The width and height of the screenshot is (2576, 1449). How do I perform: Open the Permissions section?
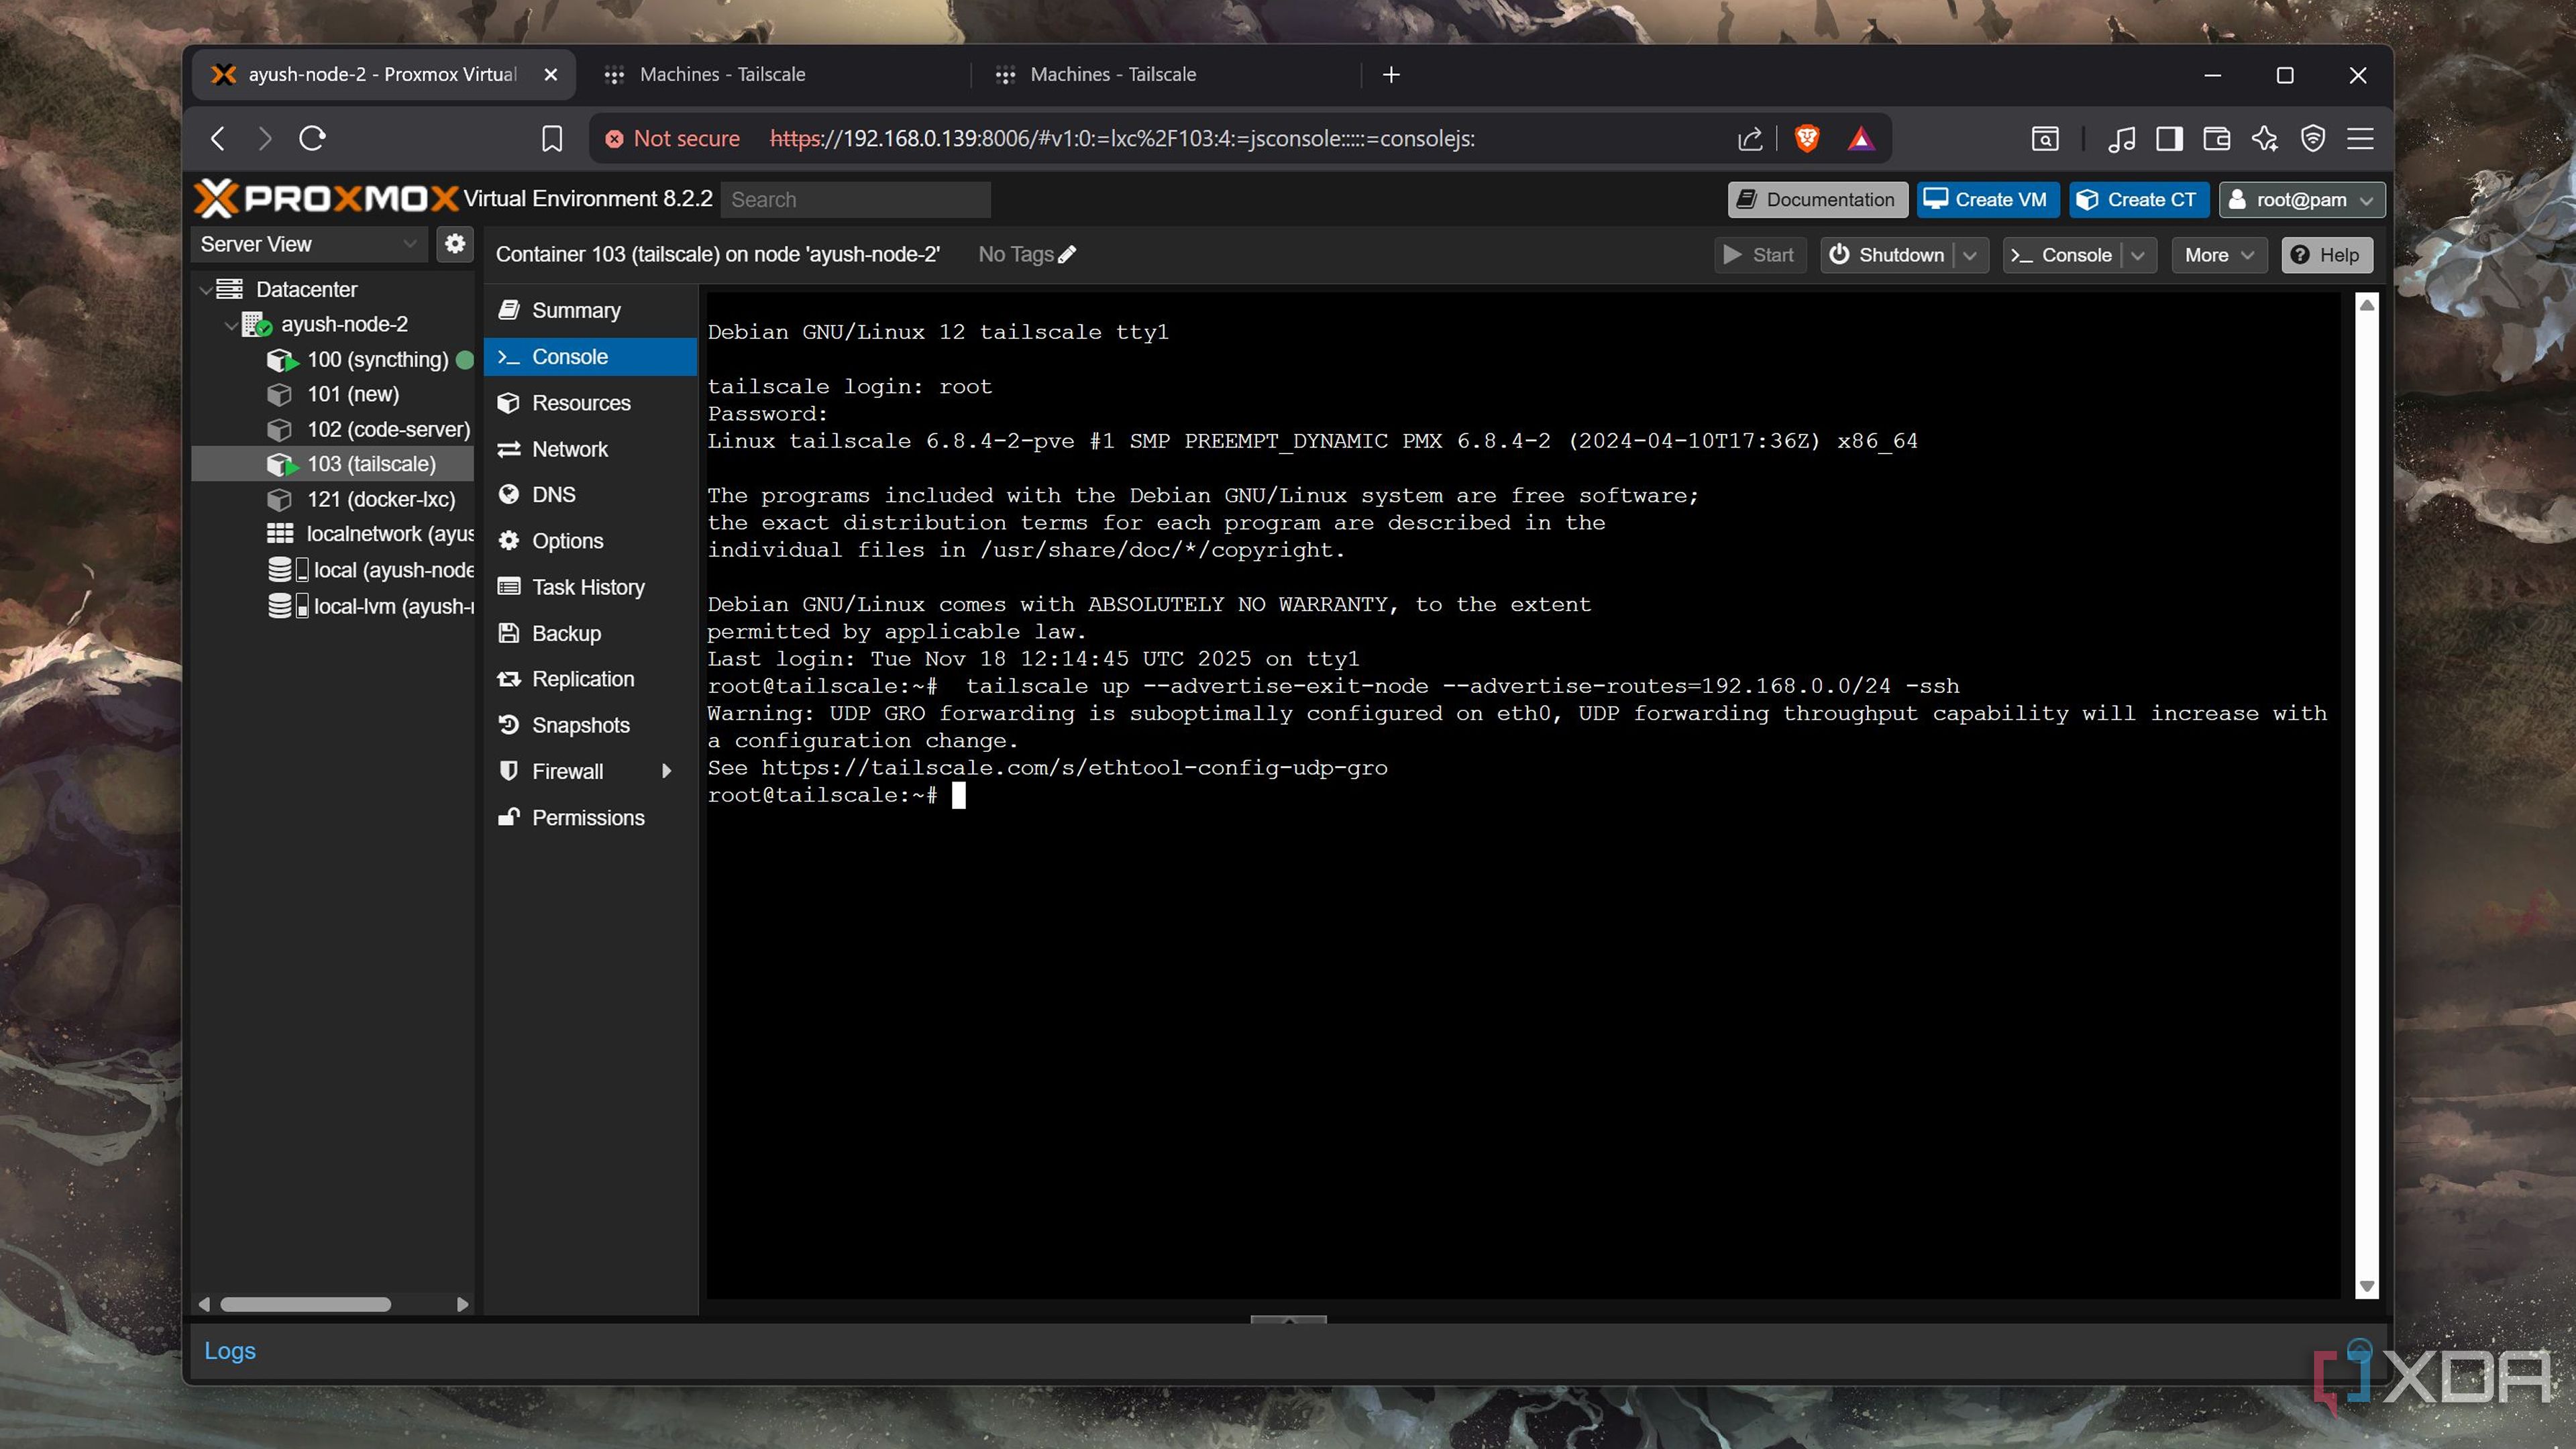590,817
